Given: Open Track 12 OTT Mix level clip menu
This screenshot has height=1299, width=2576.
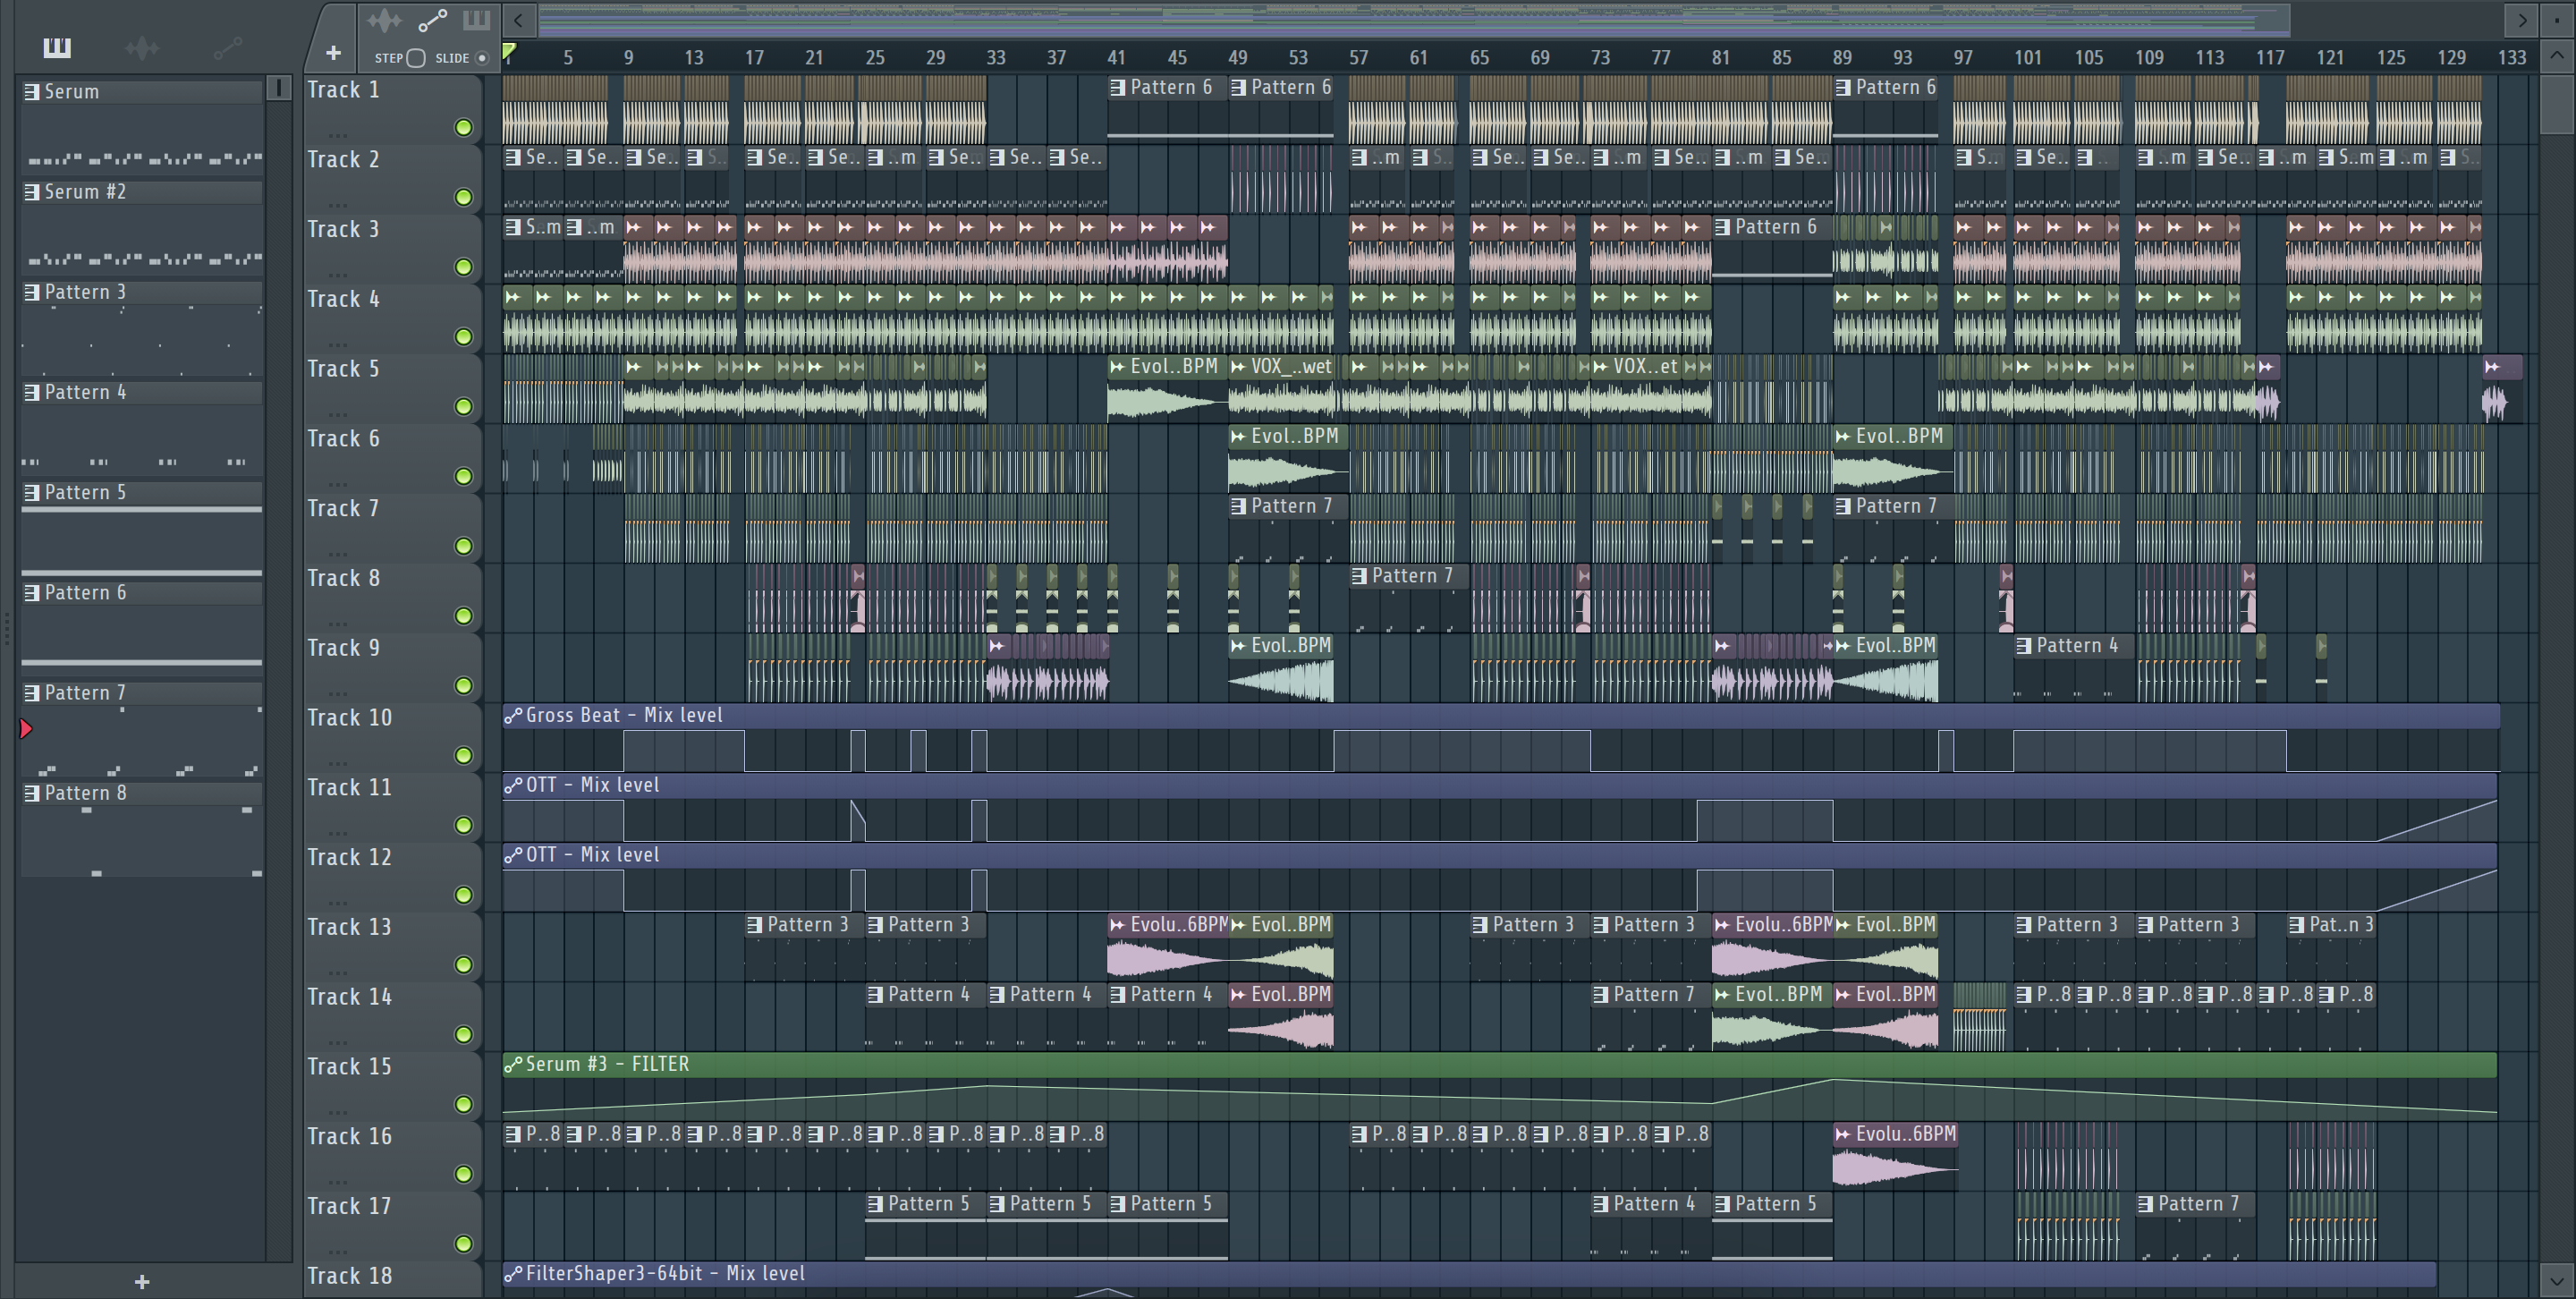Looking at the screenshot, I should pos(513,856).
